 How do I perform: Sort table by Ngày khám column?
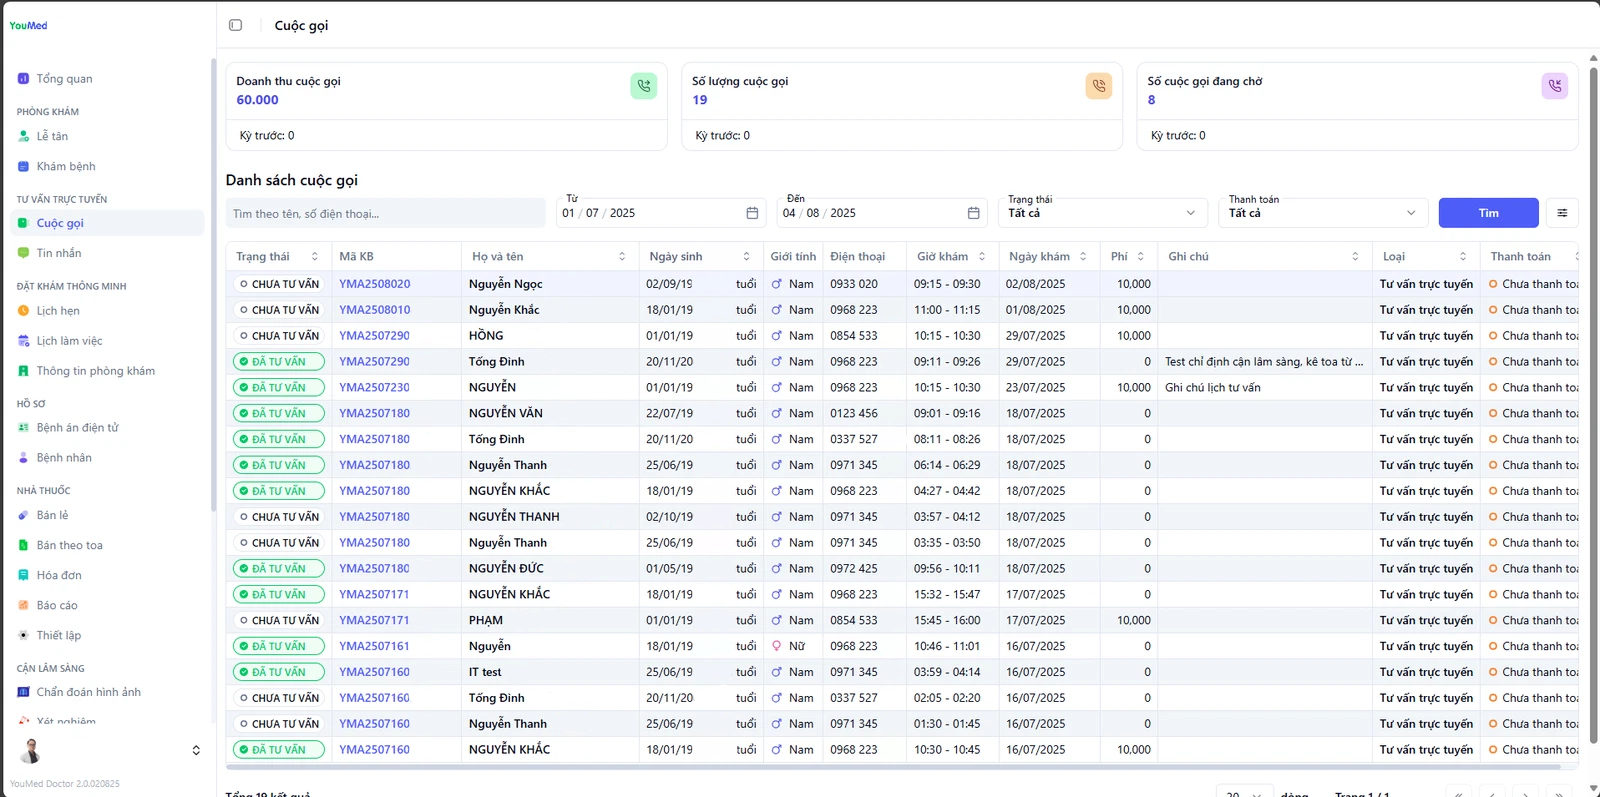pos(1083,257)
